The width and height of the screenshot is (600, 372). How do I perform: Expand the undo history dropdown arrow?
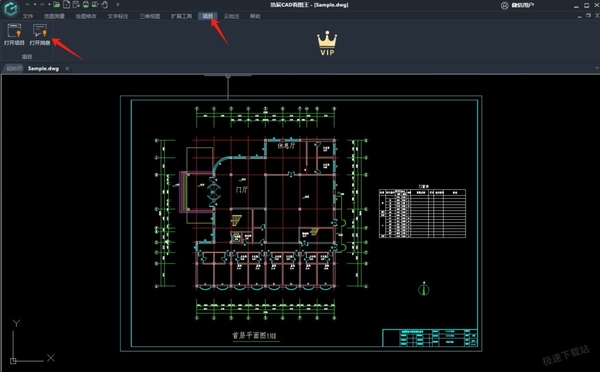click(35, 4)
